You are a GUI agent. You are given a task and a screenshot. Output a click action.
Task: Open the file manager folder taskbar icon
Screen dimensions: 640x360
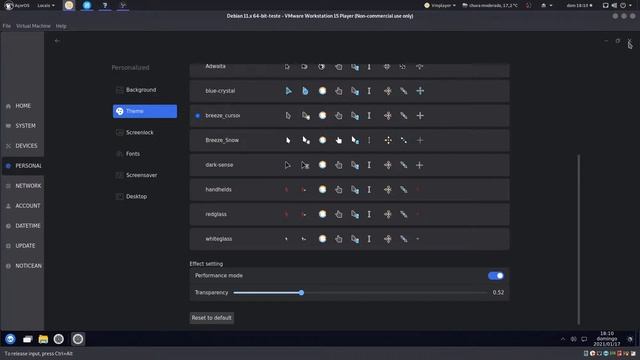tap(43, 339)
